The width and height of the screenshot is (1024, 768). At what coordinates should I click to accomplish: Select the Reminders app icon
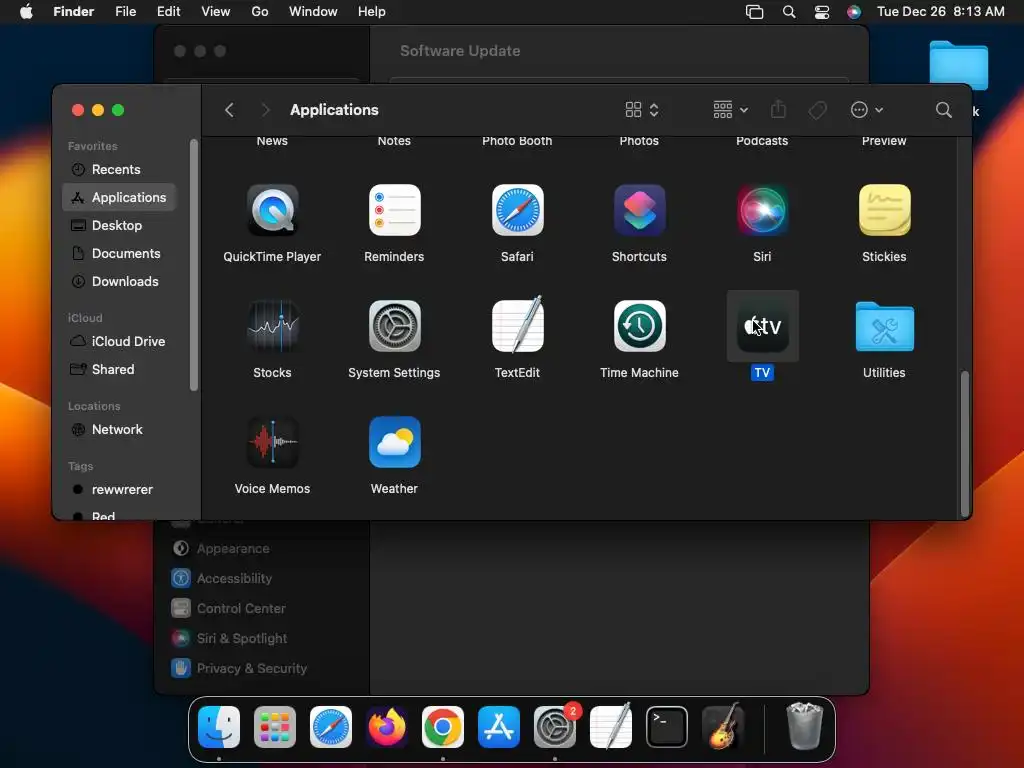click(394, 210)
